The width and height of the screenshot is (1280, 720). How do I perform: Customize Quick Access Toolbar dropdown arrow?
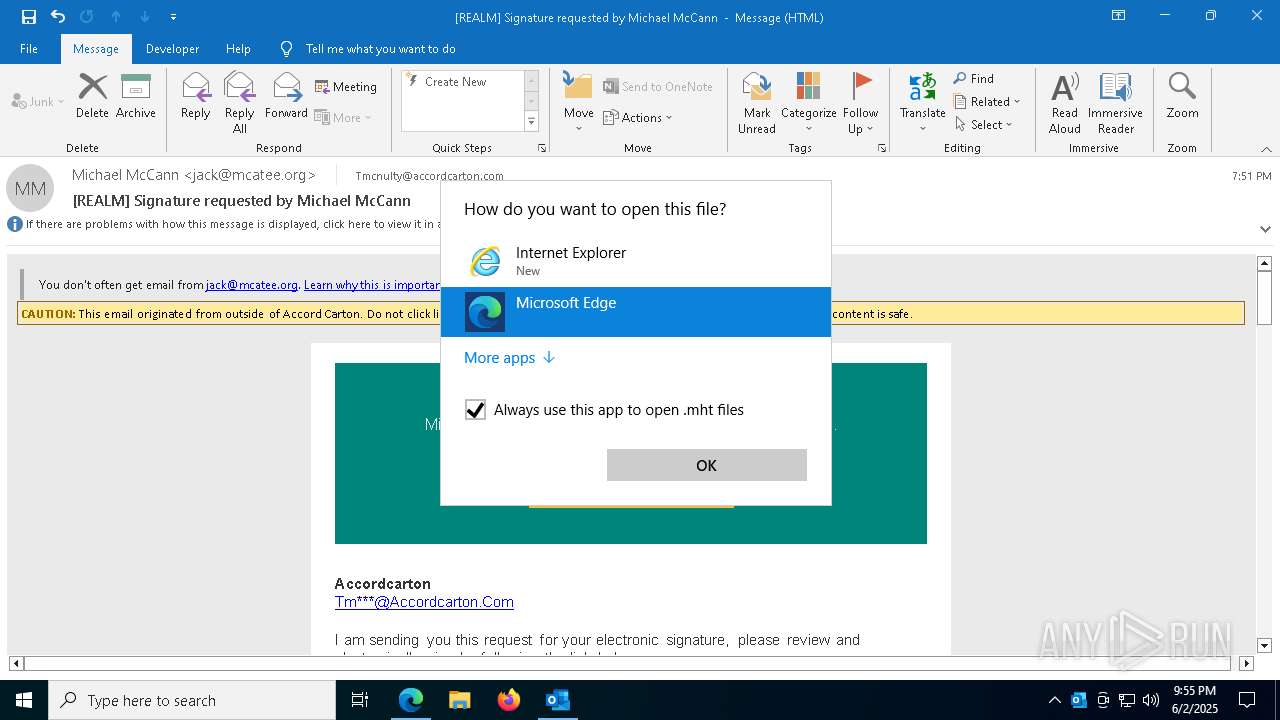174,17
